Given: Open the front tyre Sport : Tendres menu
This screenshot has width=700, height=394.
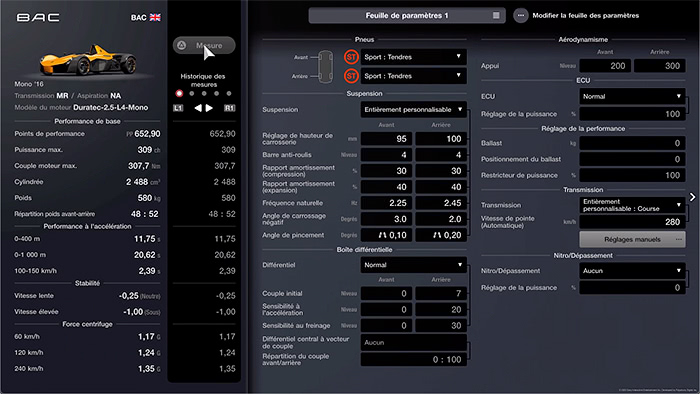Looking at the screenshot, I should (413, 57).
